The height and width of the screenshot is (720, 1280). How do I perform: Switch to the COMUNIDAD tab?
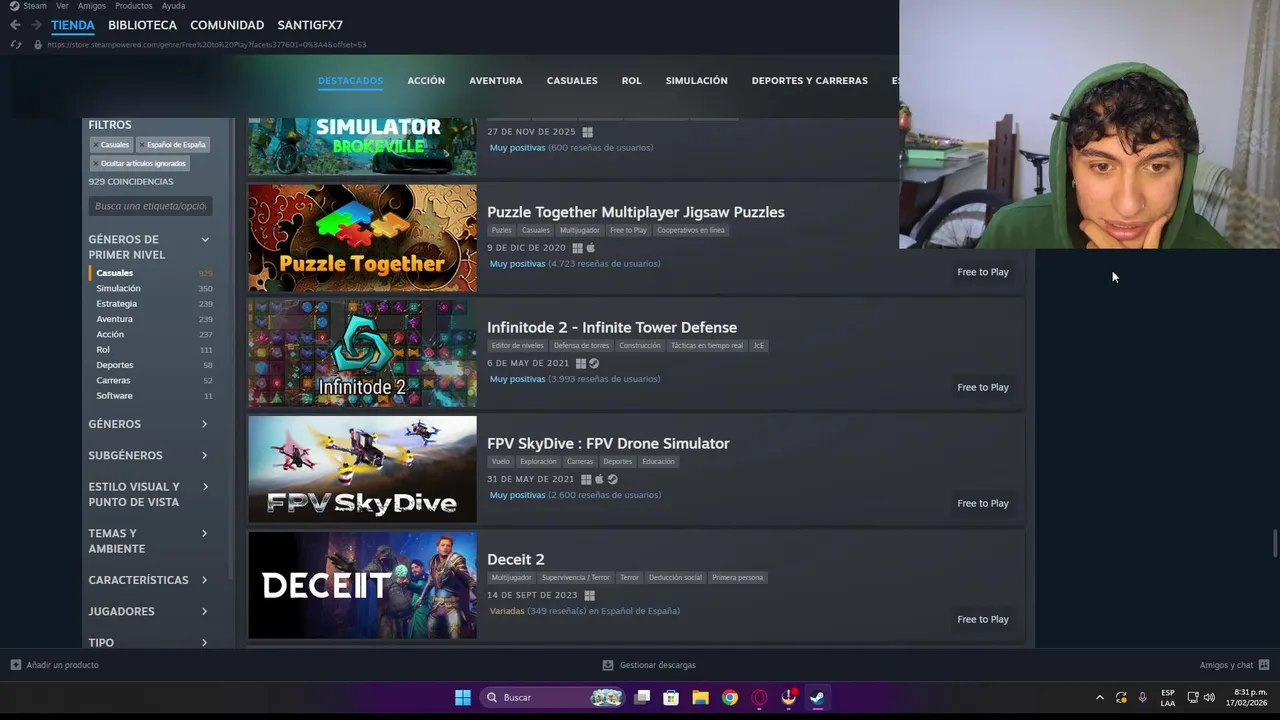227,25
